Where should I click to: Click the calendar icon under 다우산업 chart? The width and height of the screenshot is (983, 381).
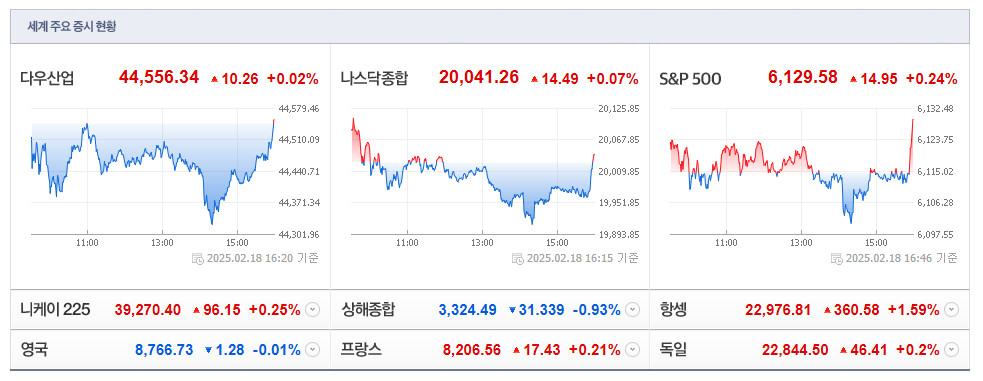click(x=197, y=258)
